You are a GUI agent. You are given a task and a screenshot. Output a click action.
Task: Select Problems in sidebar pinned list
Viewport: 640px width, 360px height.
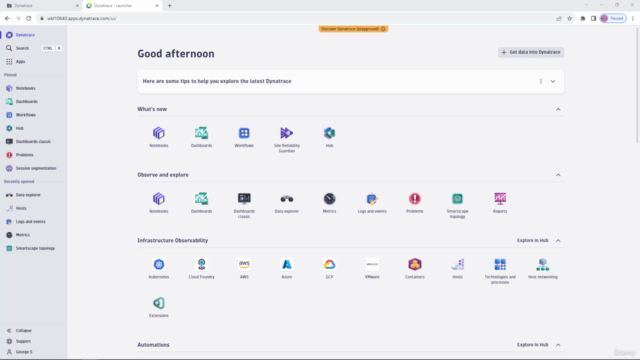[x=33, y=155]
